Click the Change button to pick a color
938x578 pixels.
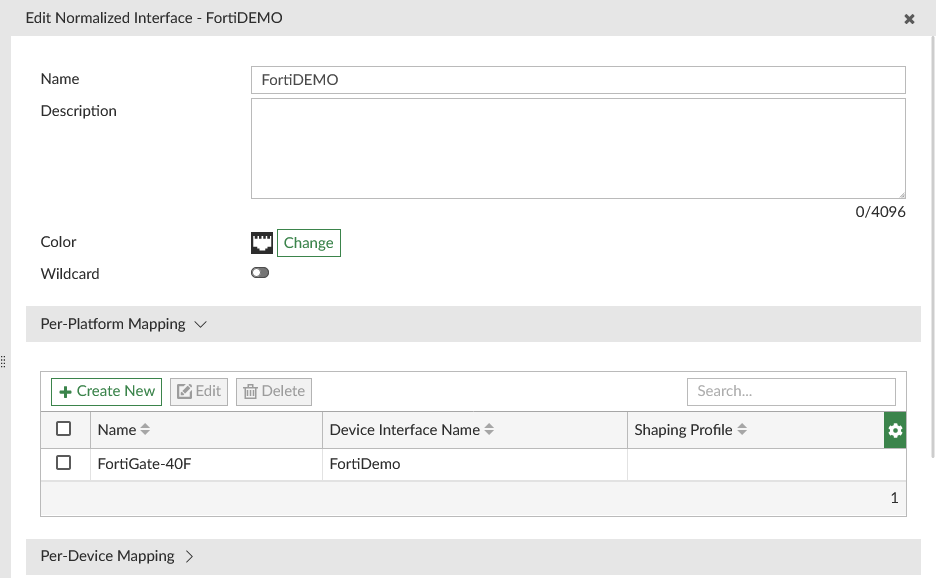pos(308,242)
